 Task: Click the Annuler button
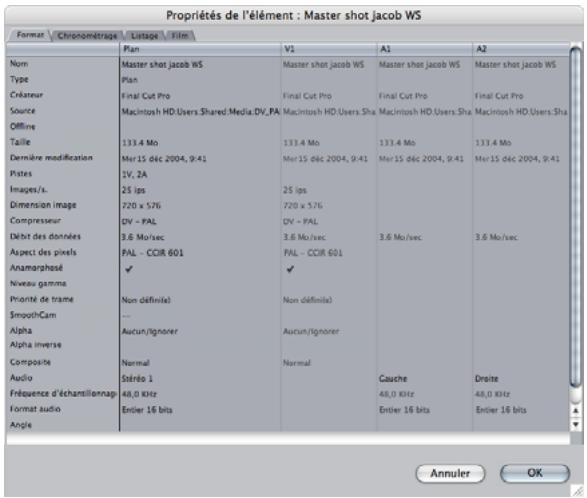(x=450, y=473)
